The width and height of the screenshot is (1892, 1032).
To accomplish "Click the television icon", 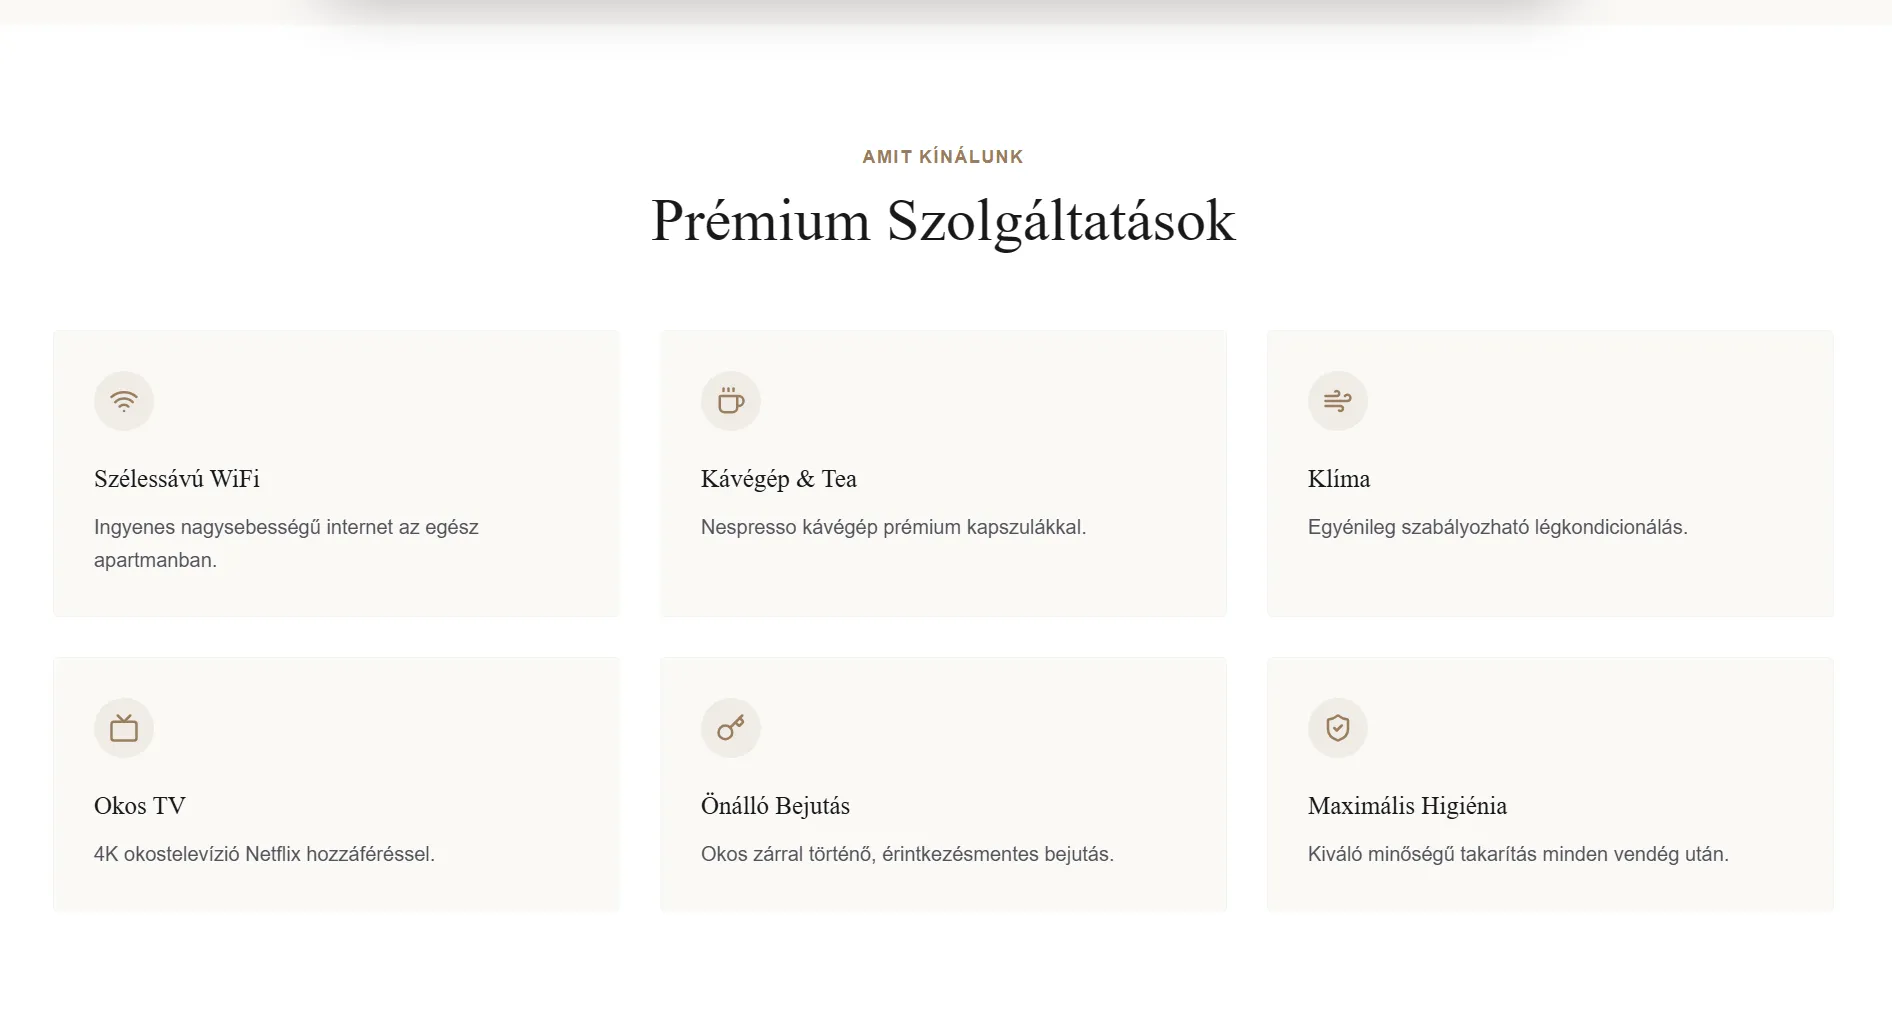I will tap(124, 728).
